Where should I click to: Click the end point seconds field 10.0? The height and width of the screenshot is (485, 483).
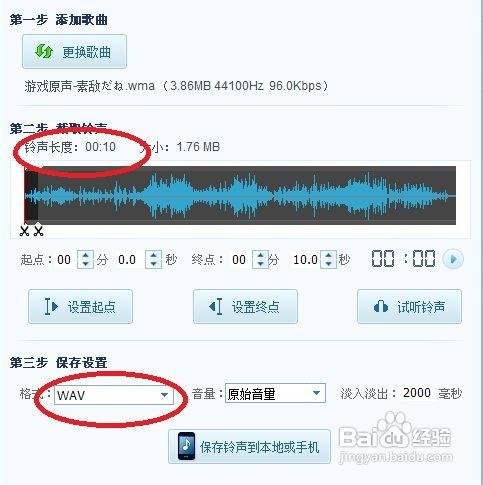(x=305, y=260)
